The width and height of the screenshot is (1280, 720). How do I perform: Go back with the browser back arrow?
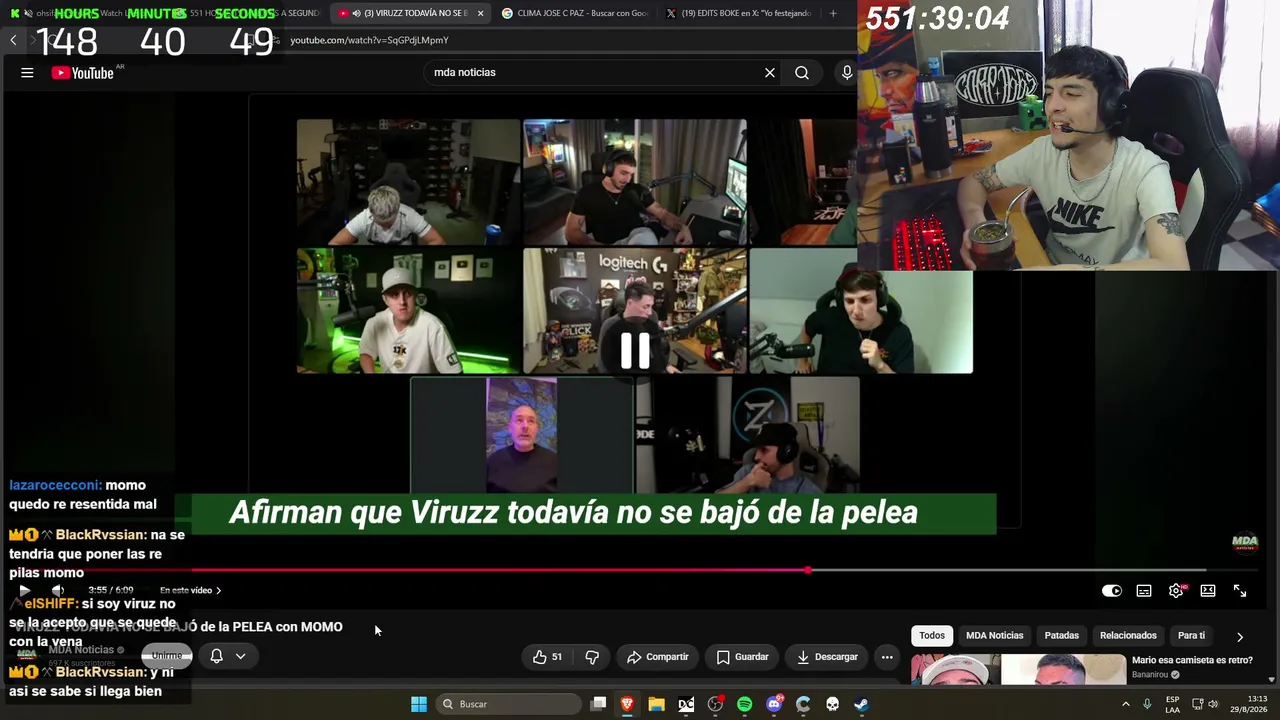(13, 40)
